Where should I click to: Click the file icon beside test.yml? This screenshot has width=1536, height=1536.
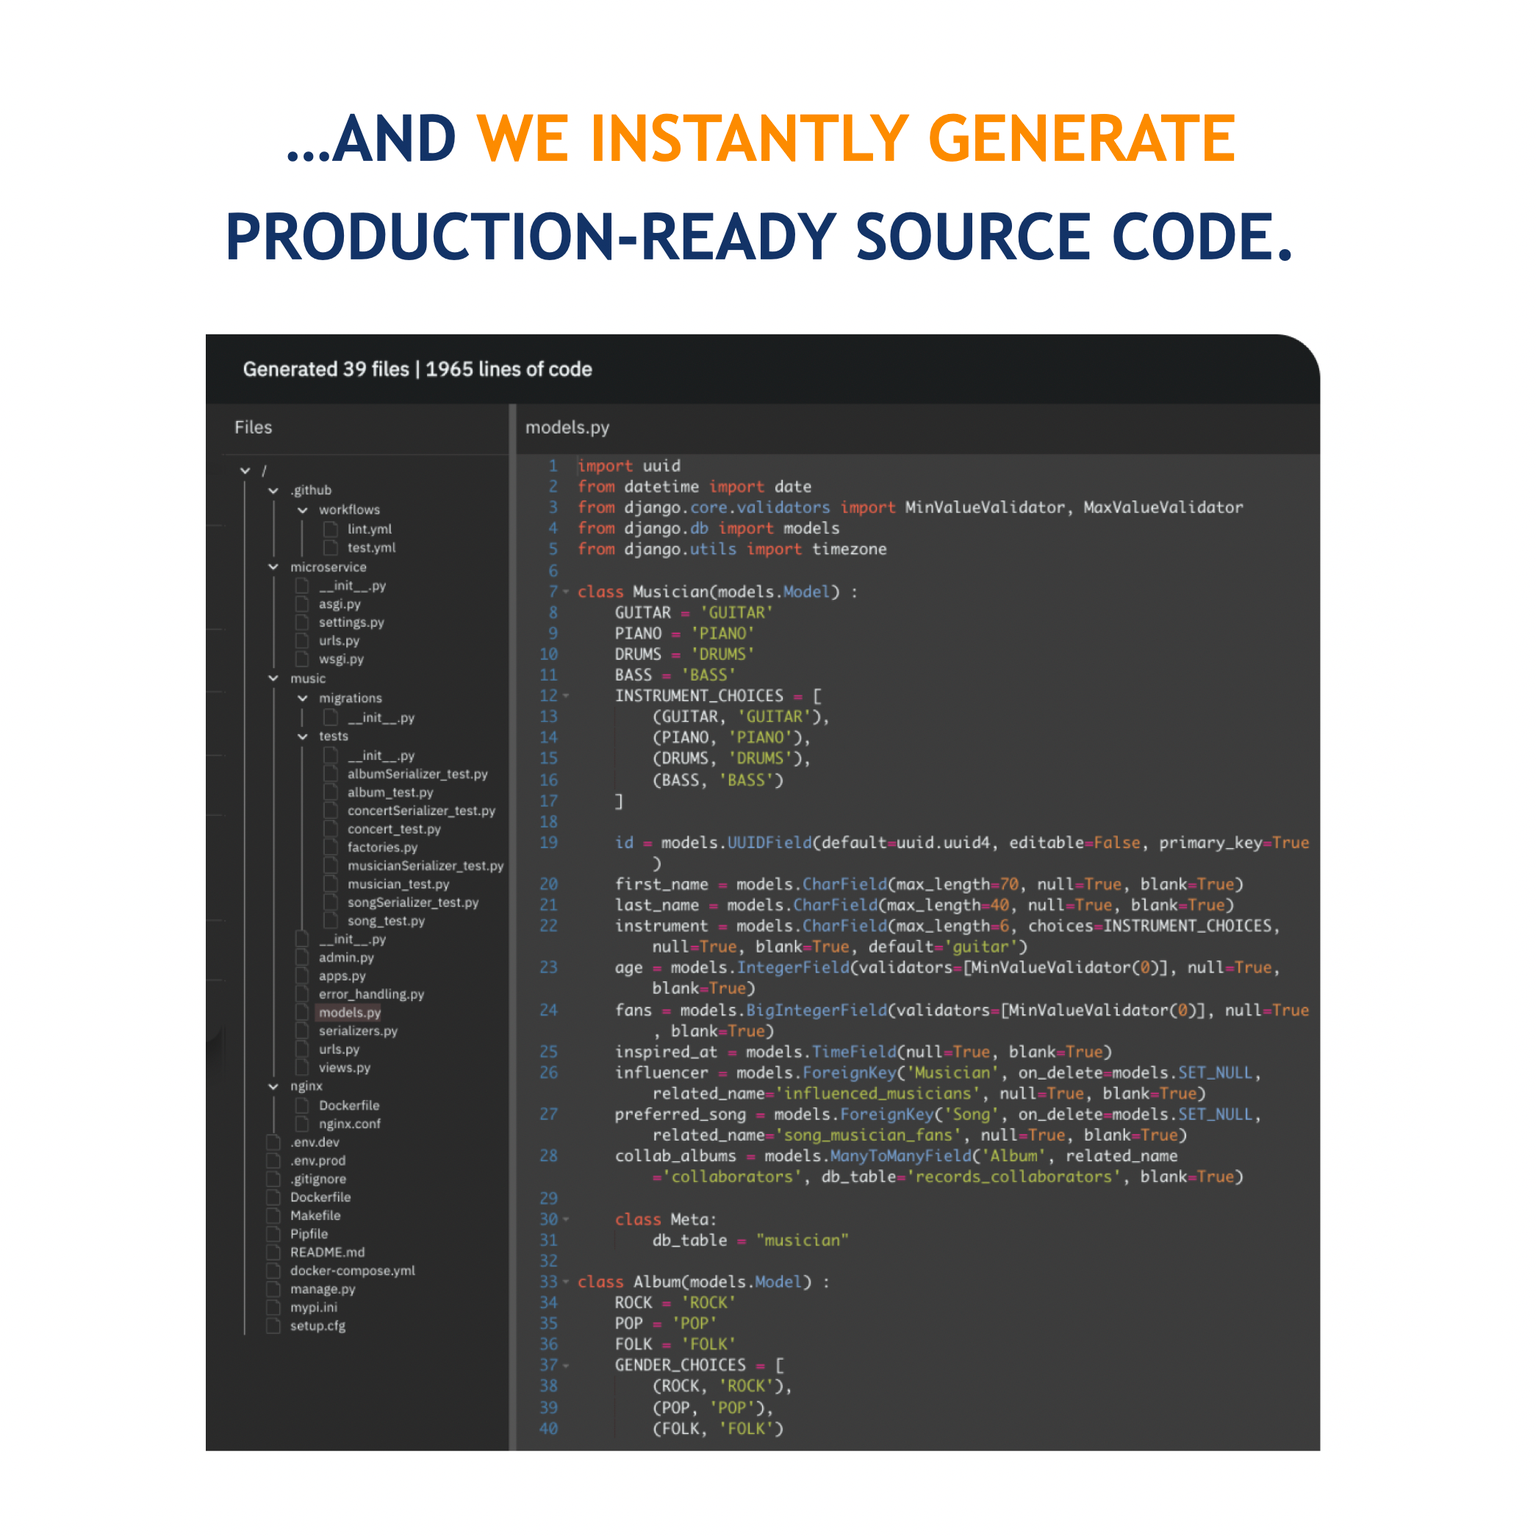point(330,548)
